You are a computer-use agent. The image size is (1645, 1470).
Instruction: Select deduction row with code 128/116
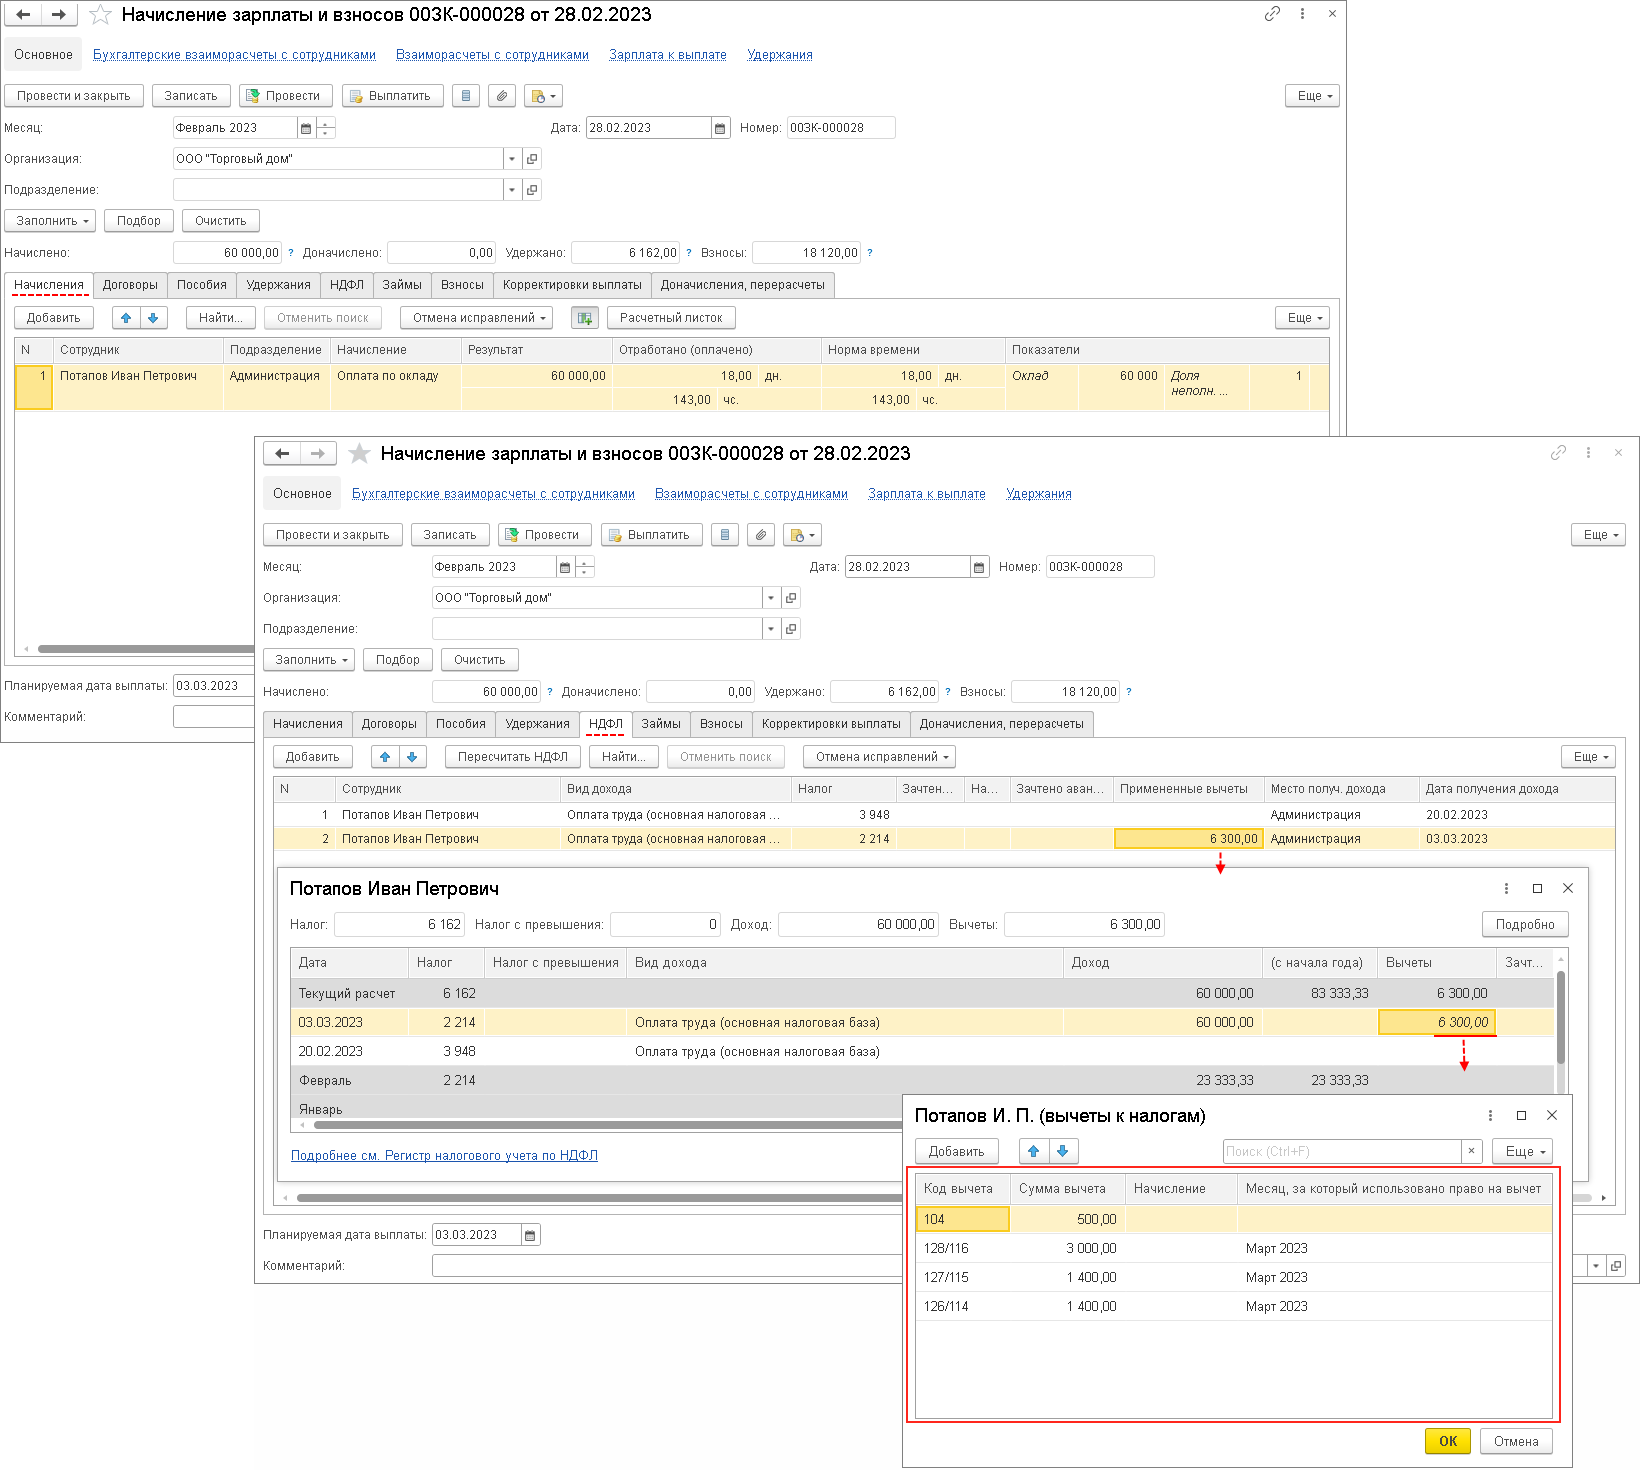point(1234,1248)
